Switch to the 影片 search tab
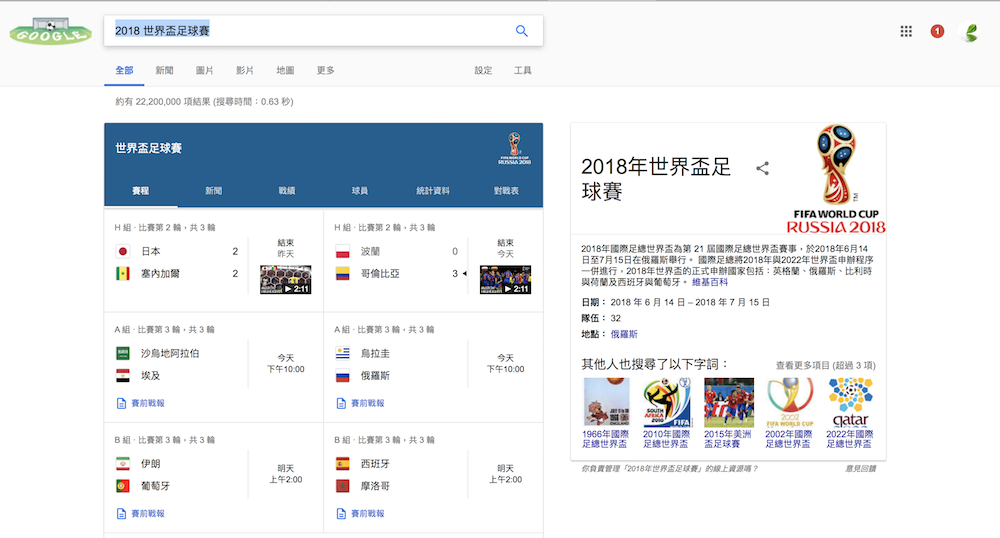Screen dimensions: 1000x538 [245, 70]
